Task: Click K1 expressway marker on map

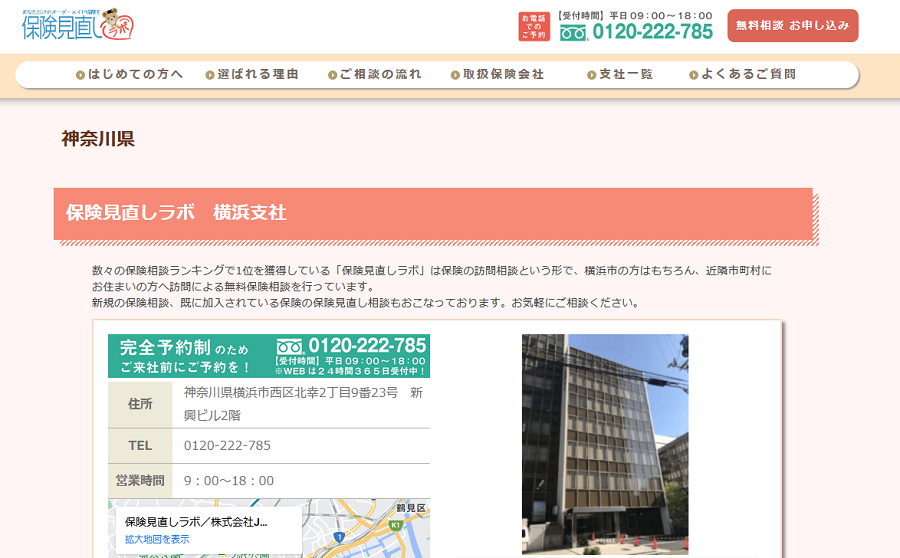Action: tap(395, 525)
